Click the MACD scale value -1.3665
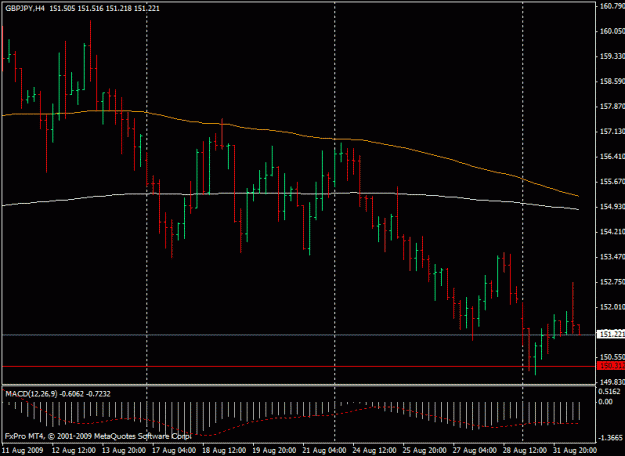Viewport: 625px width, 456px height. 610,437
